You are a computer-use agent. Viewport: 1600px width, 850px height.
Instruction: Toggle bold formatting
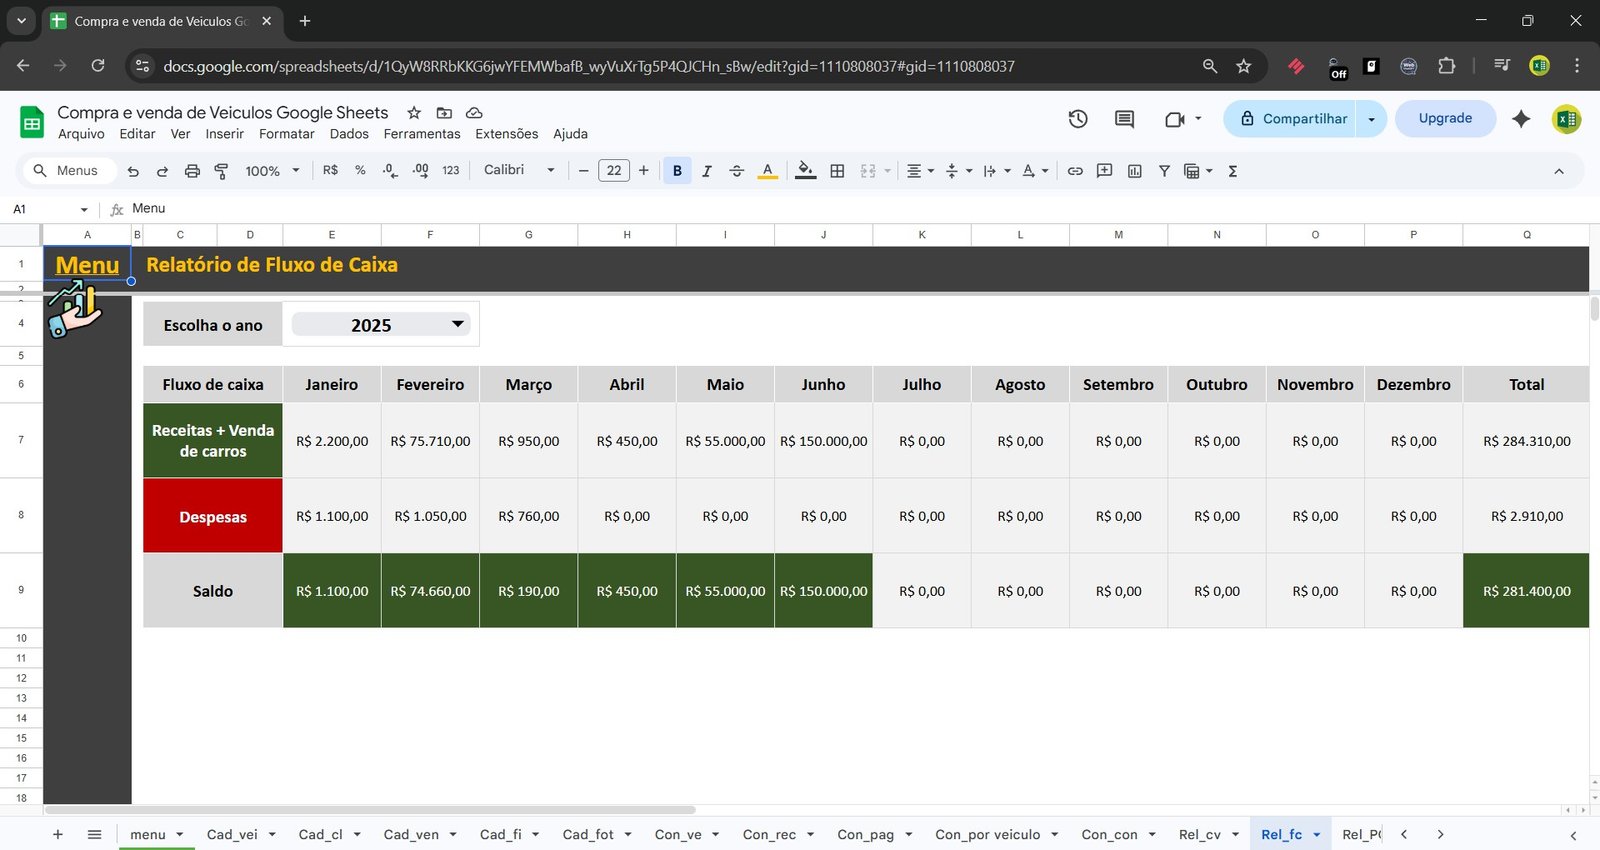coord(677,171)
